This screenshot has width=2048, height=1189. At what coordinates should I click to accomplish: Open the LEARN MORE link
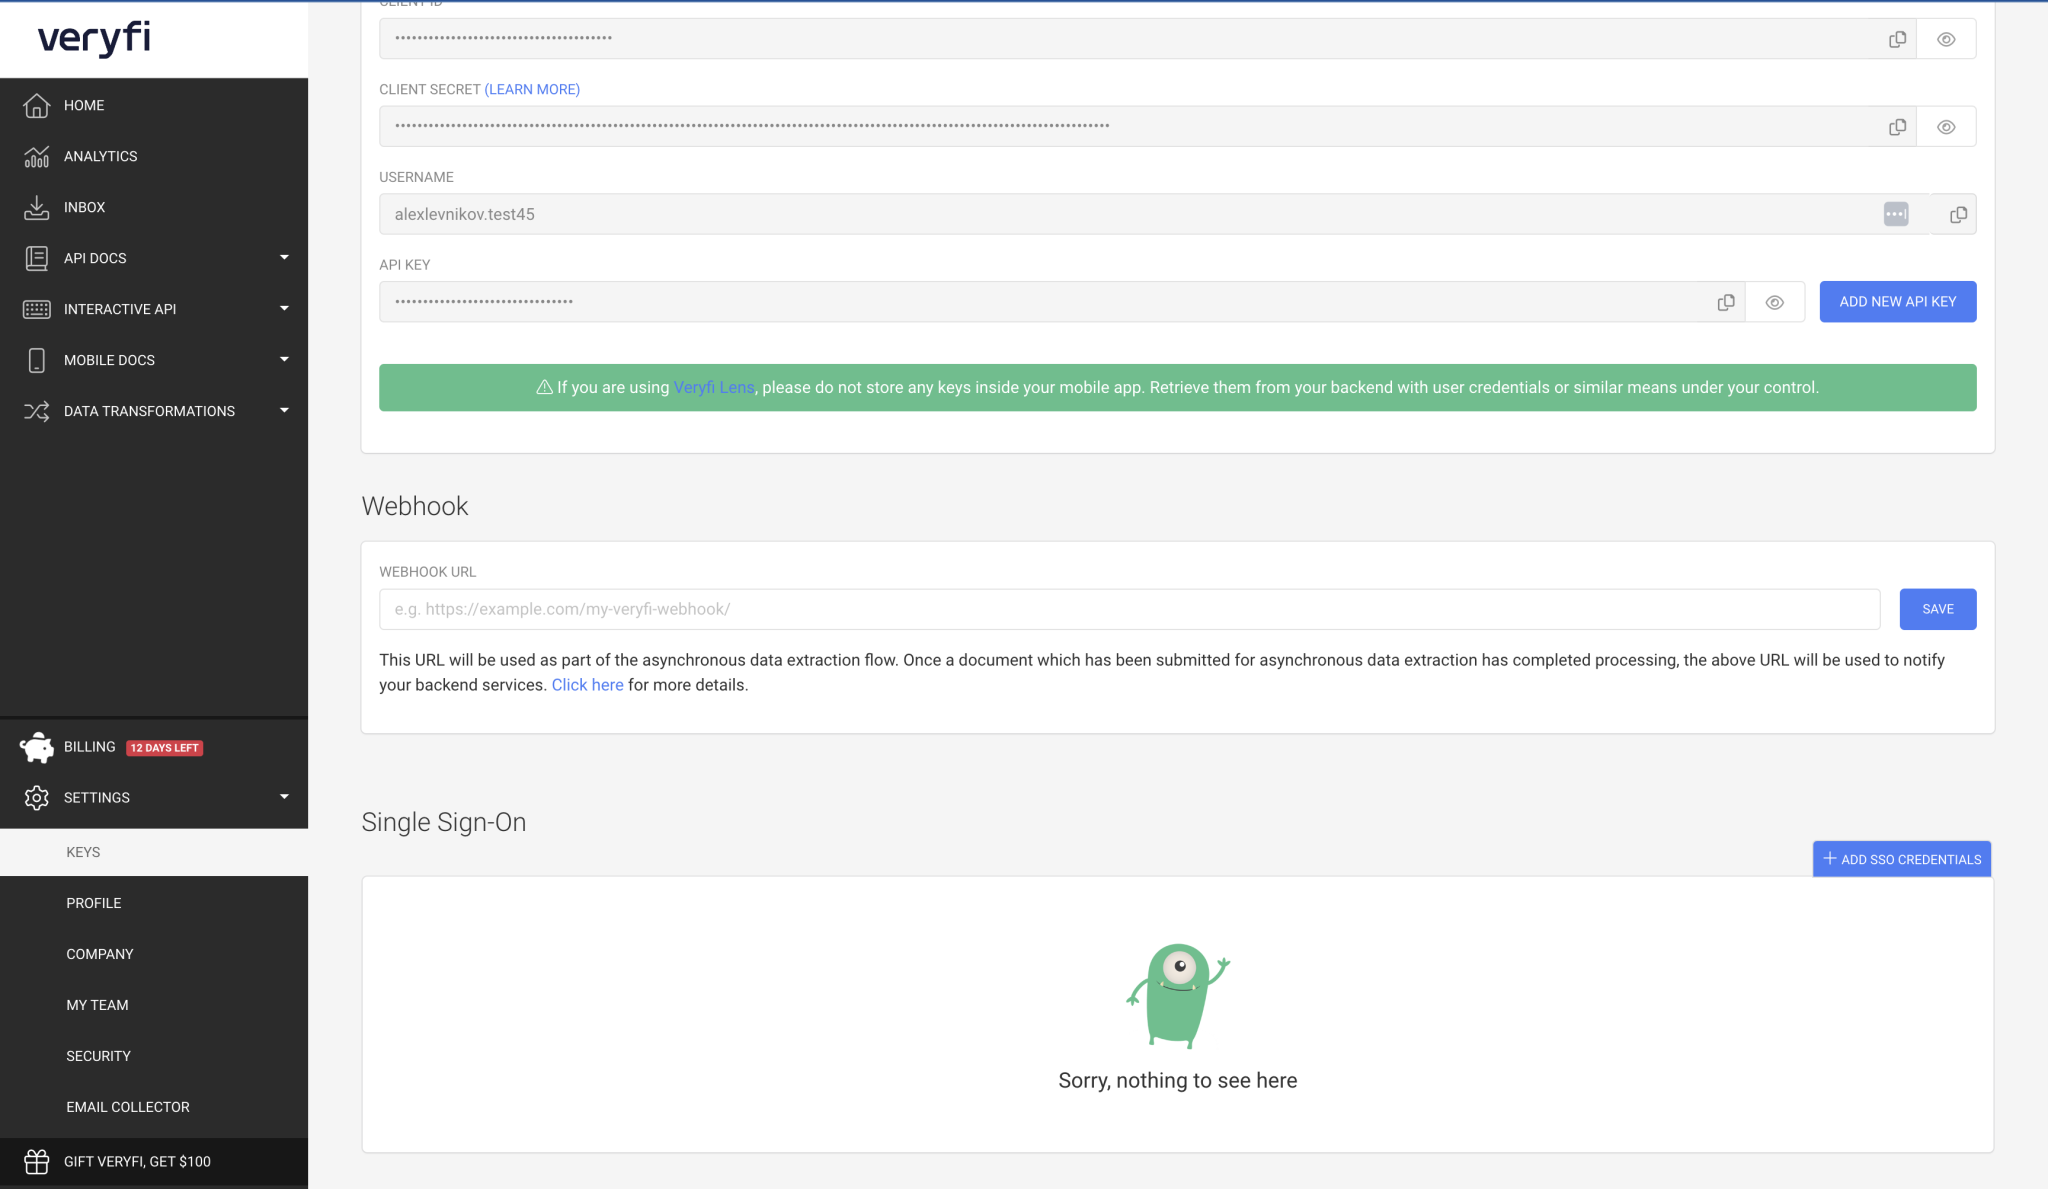[x=531, y=89]
